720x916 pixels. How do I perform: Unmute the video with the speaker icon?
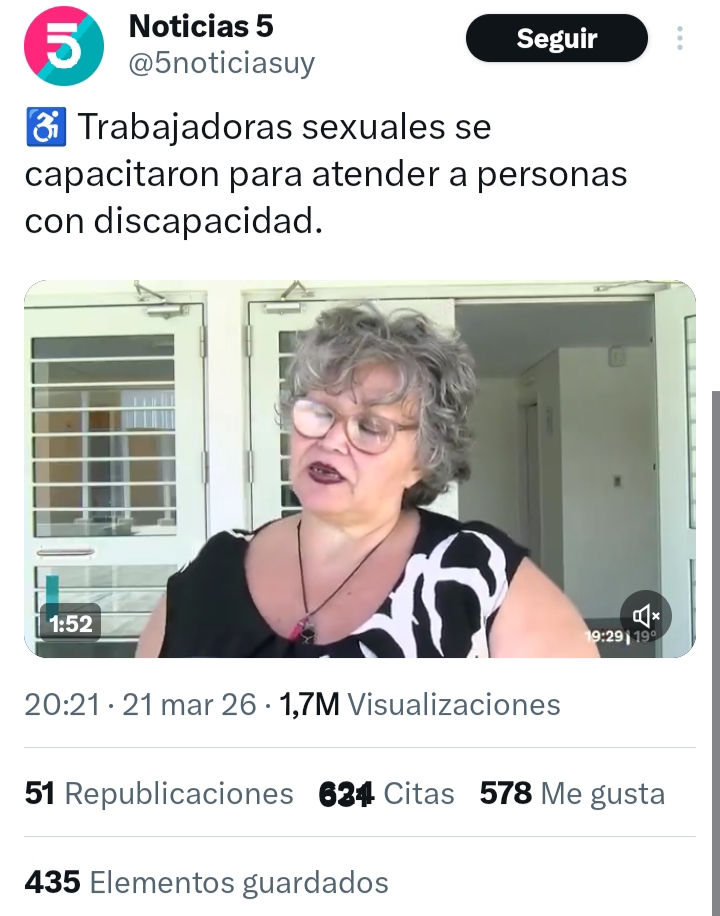(x=646, y=616)
